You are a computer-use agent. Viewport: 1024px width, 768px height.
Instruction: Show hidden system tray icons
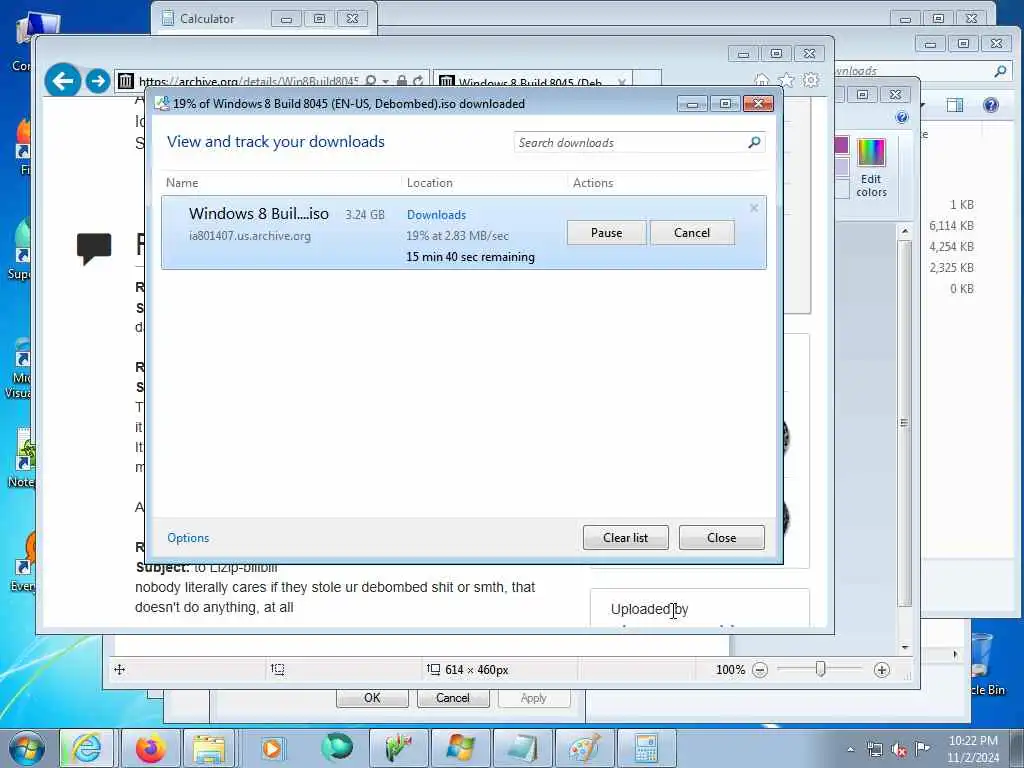point(850,749)
